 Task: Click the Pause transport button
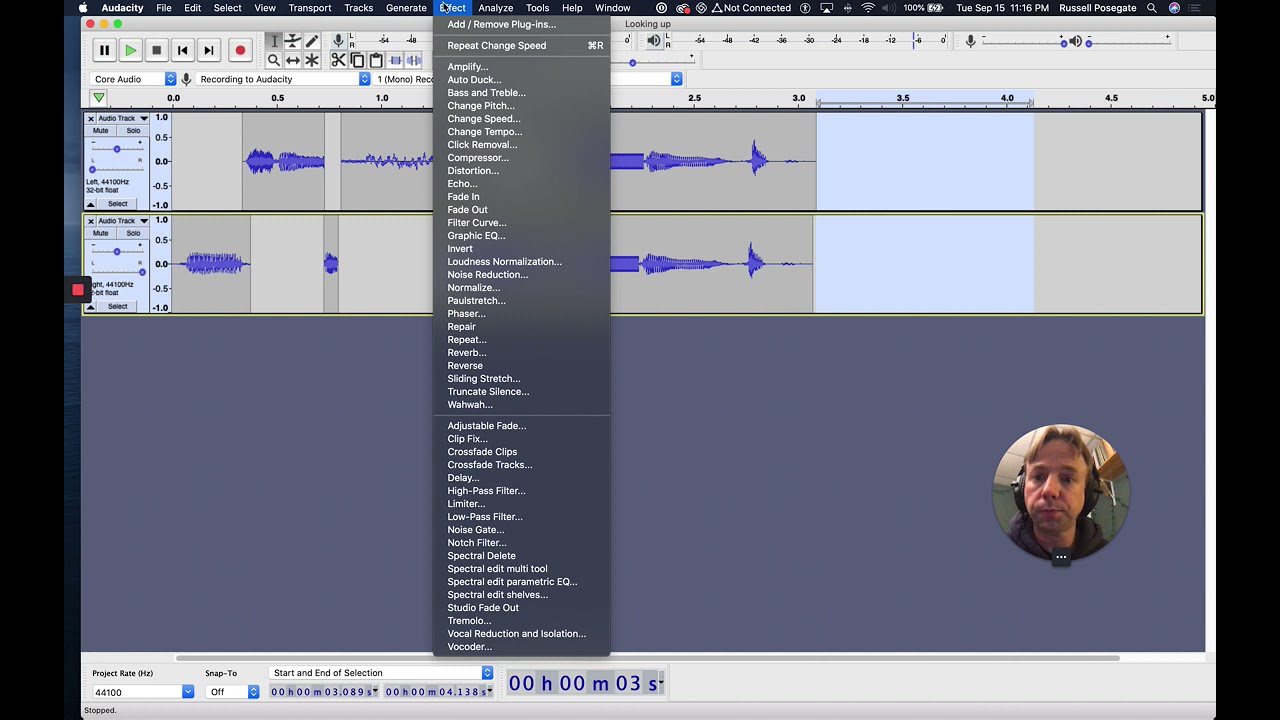point(104,50)
